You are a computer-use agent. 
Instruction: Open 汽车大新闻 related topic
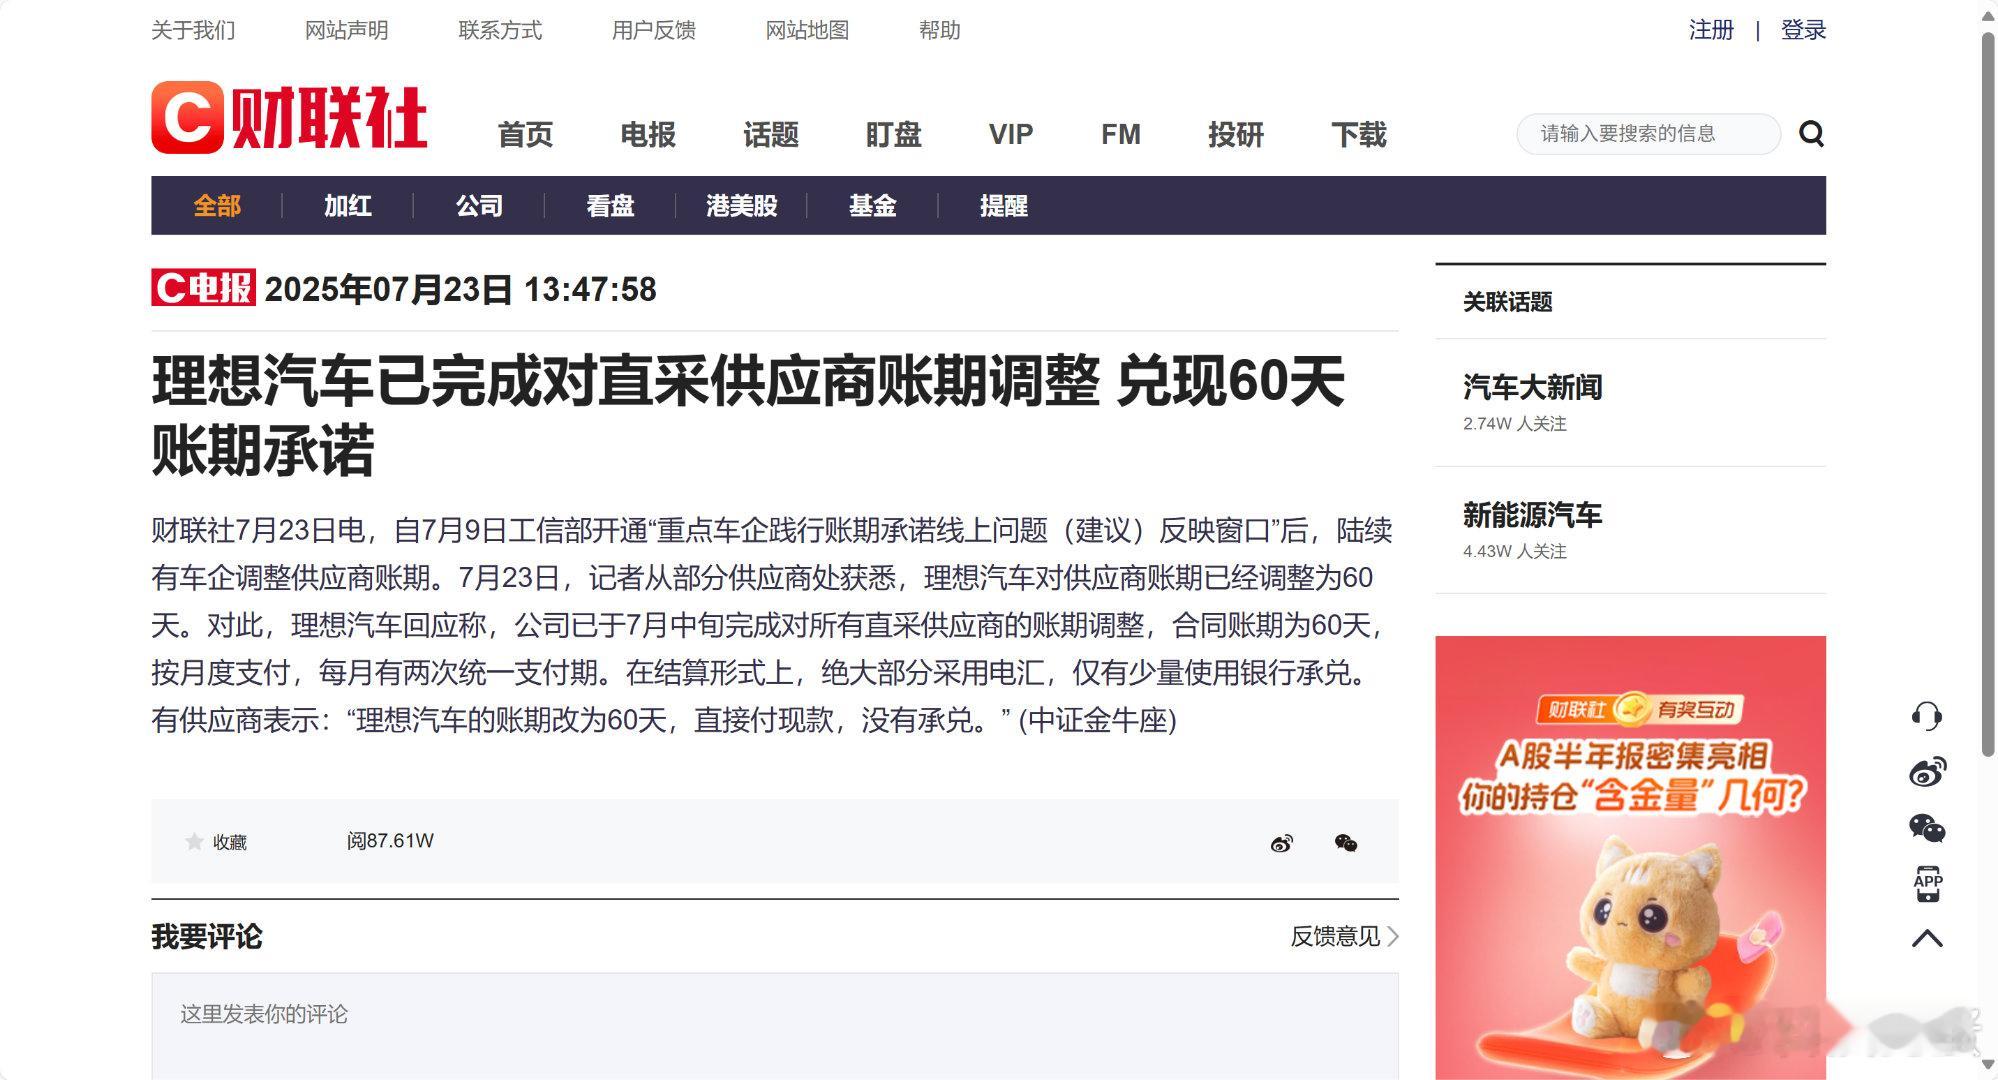[x=1532, y=387]
